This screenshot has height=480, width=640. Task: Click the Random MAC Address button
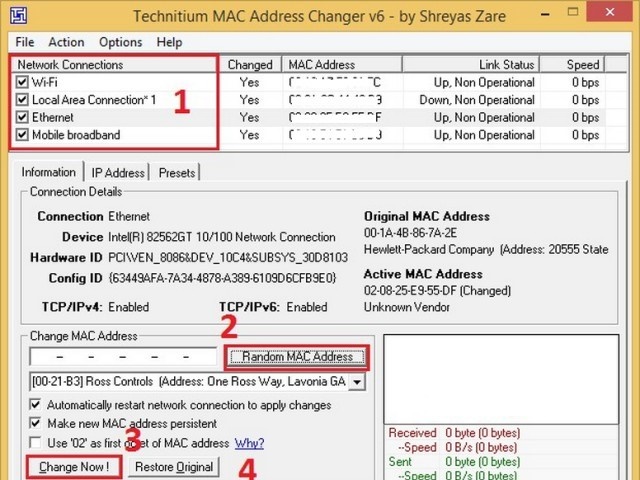point(297,357)
